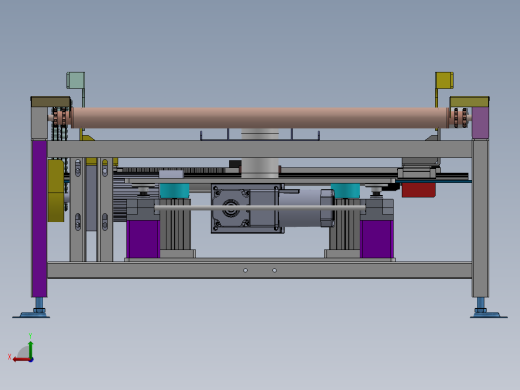Select the right teal cylinder block
Image resolution: width=520 pixels, height=390 pixels.
tap(345, 191)
